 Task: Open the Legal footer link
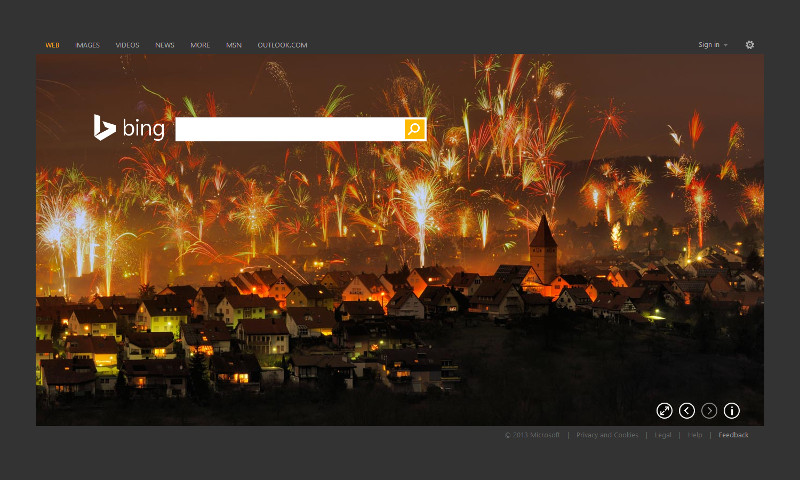[663, 435]
